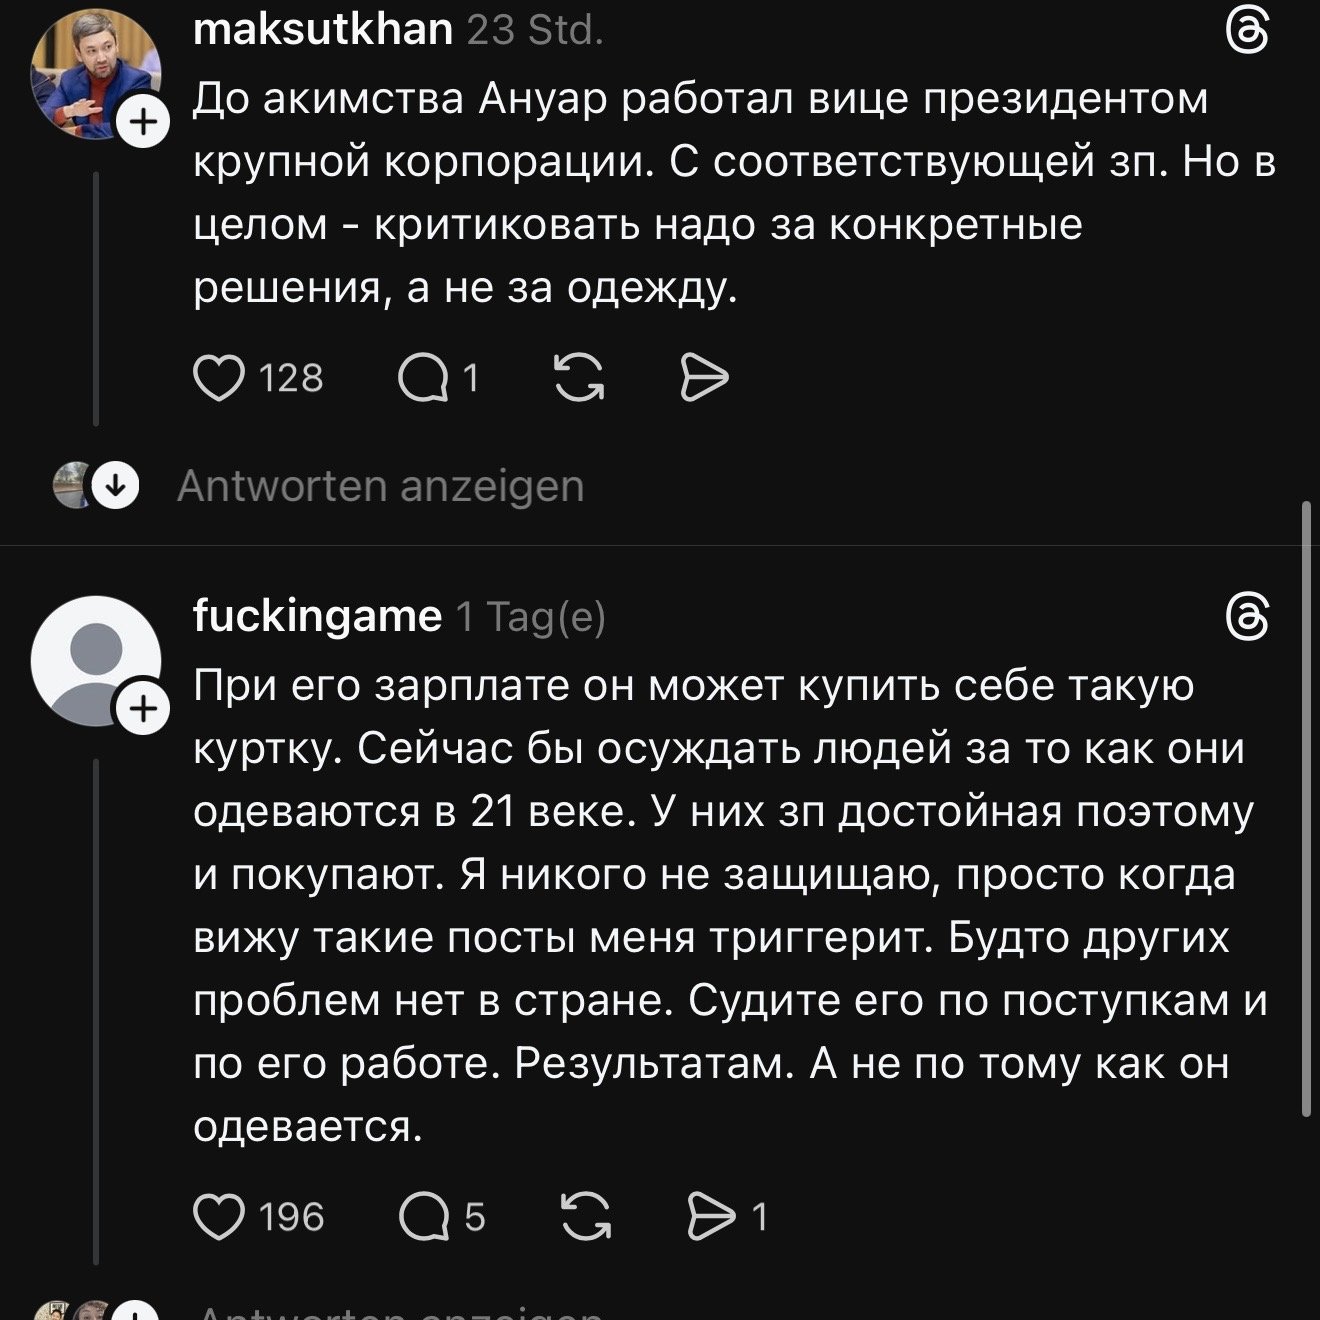
Task: Follow maksutkhan via plus badge
Action: point(145,124)
